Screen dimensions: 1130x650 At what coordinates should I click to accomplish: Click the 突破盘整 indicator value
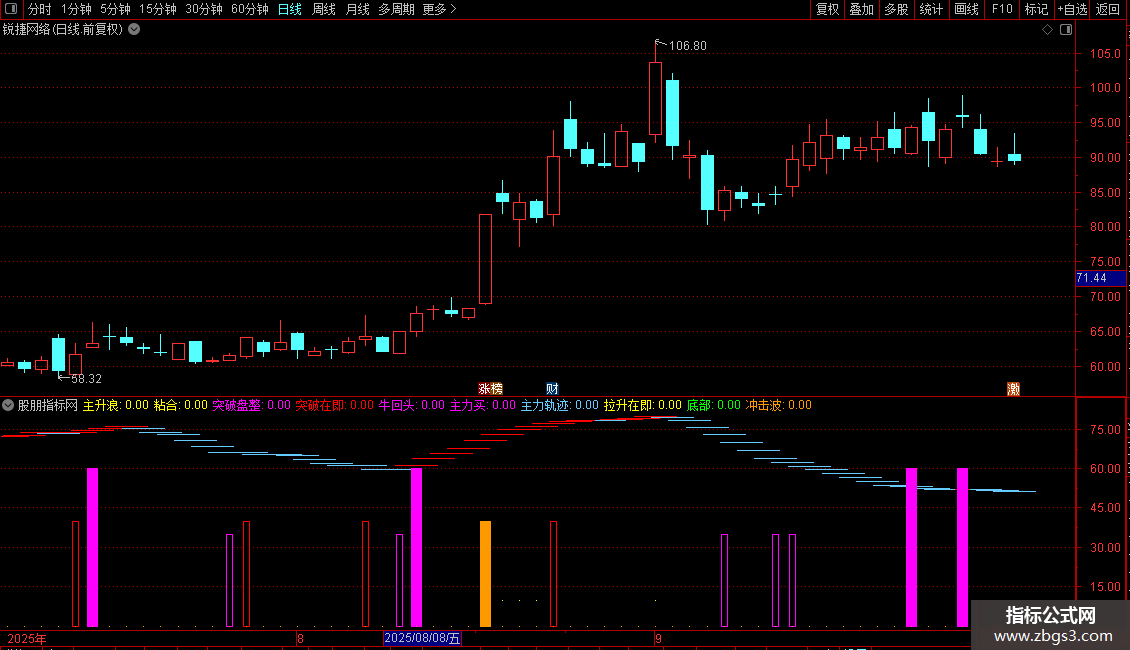tap(252, 405)
